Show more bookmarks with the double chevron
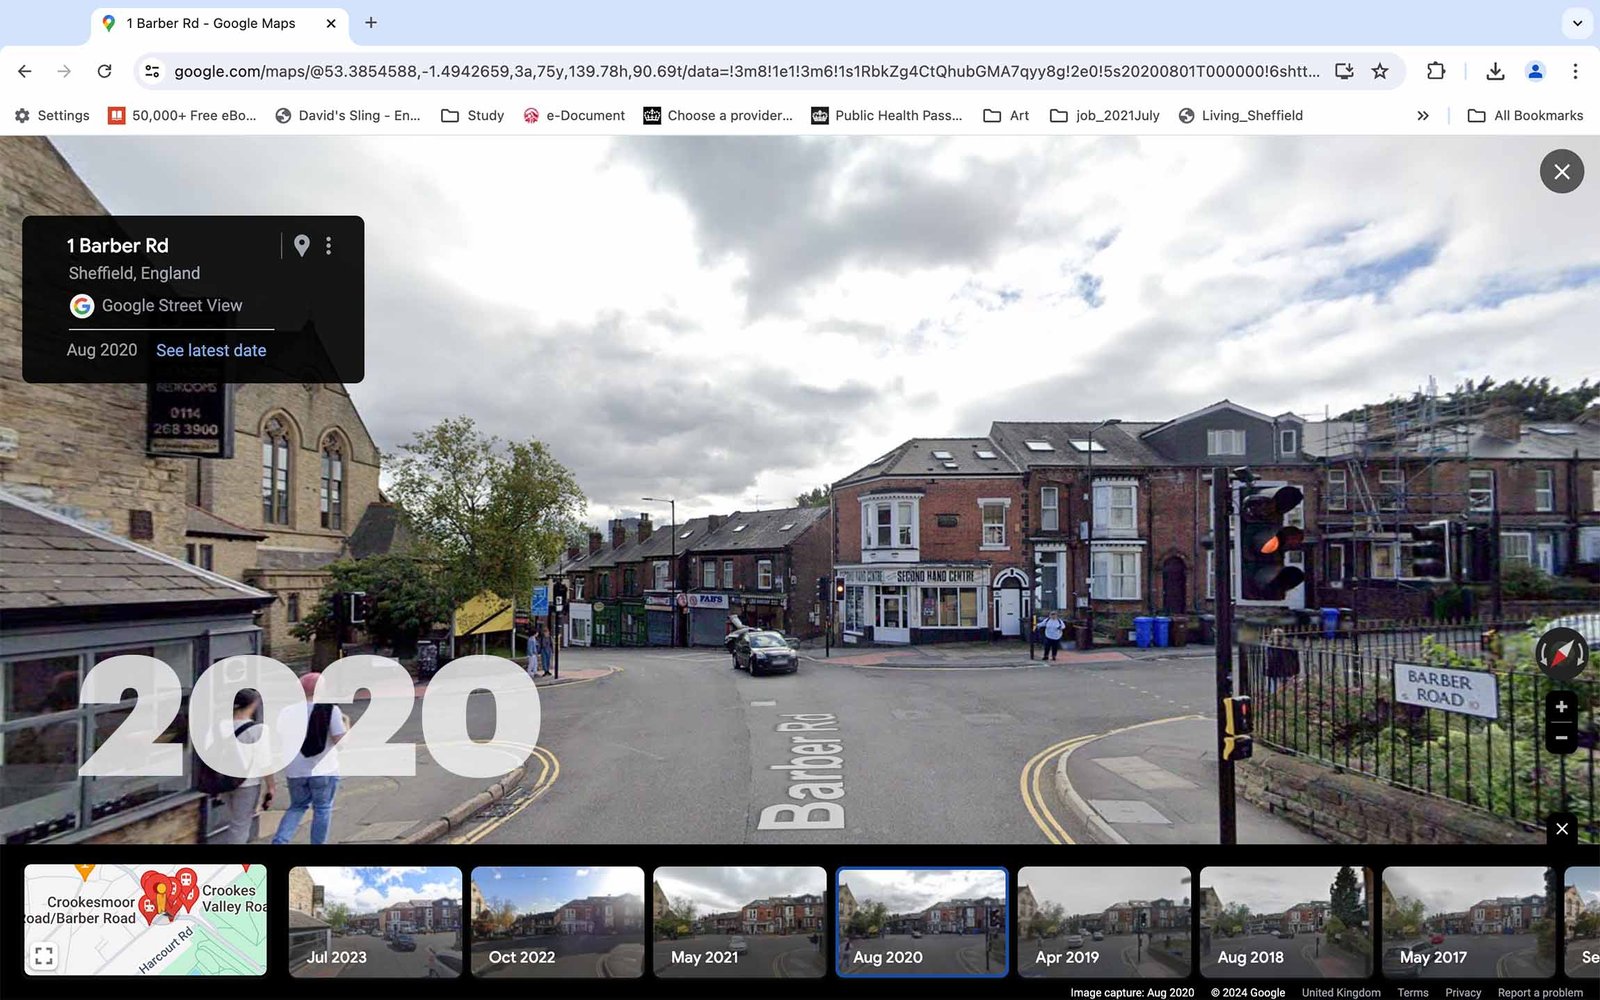The height and width of the screenshot is (1000, 1600). click(1423, 115)
